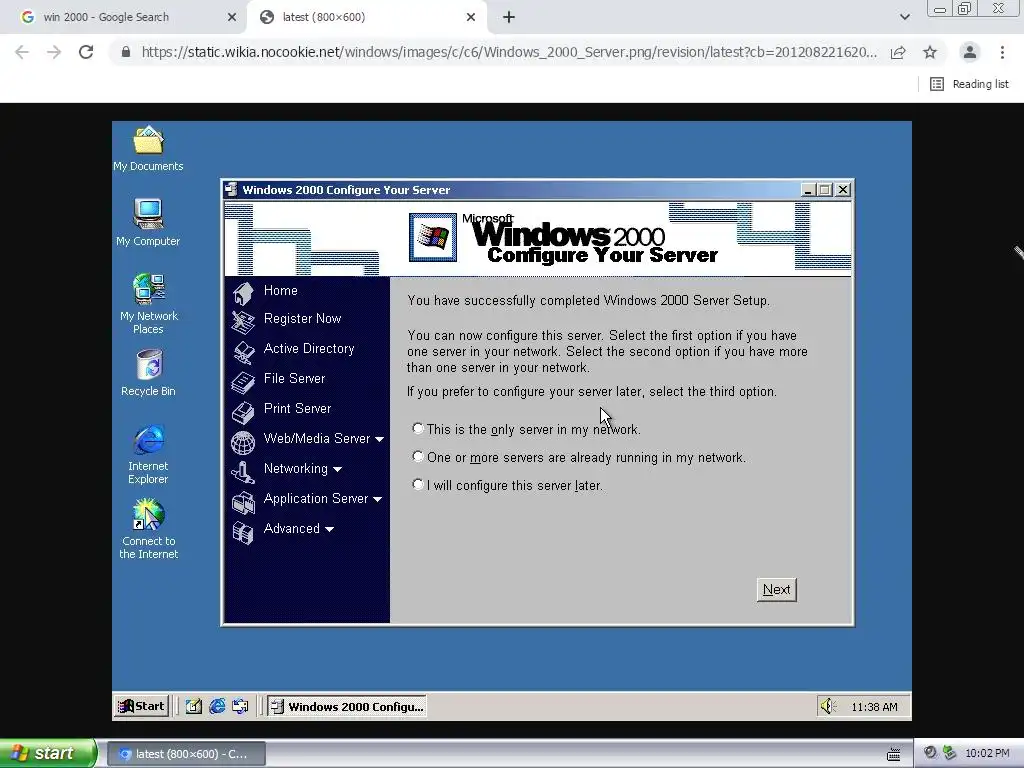Click 'latest (800×600)' XP taskbar button

point(186,754)
